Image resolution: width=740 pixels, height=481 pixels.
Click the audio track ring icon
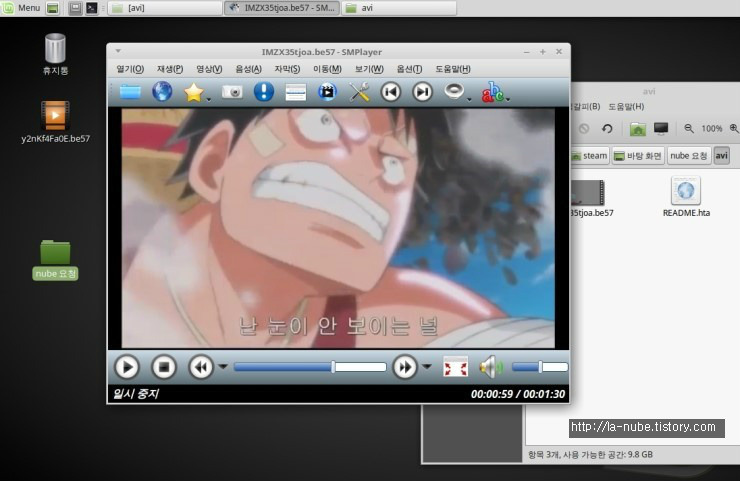tap(454, 91)
